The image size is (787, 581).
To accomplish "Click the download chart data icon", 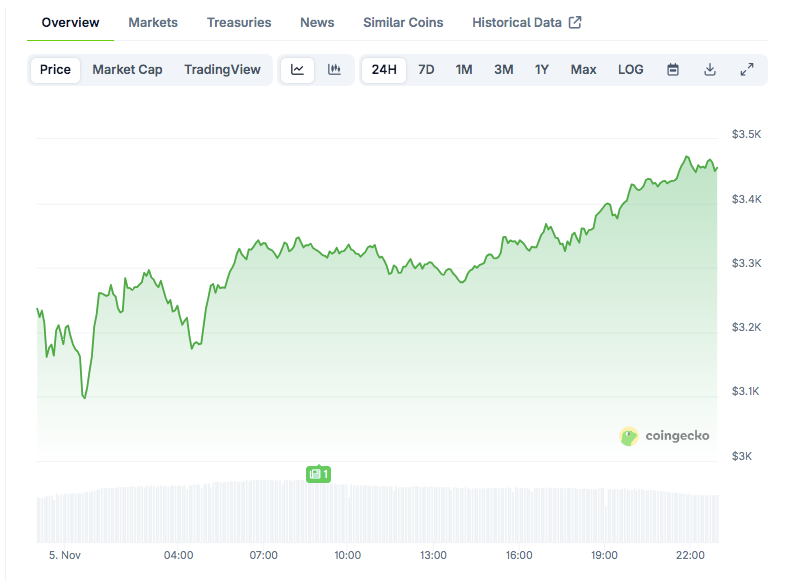I will 710,70.
